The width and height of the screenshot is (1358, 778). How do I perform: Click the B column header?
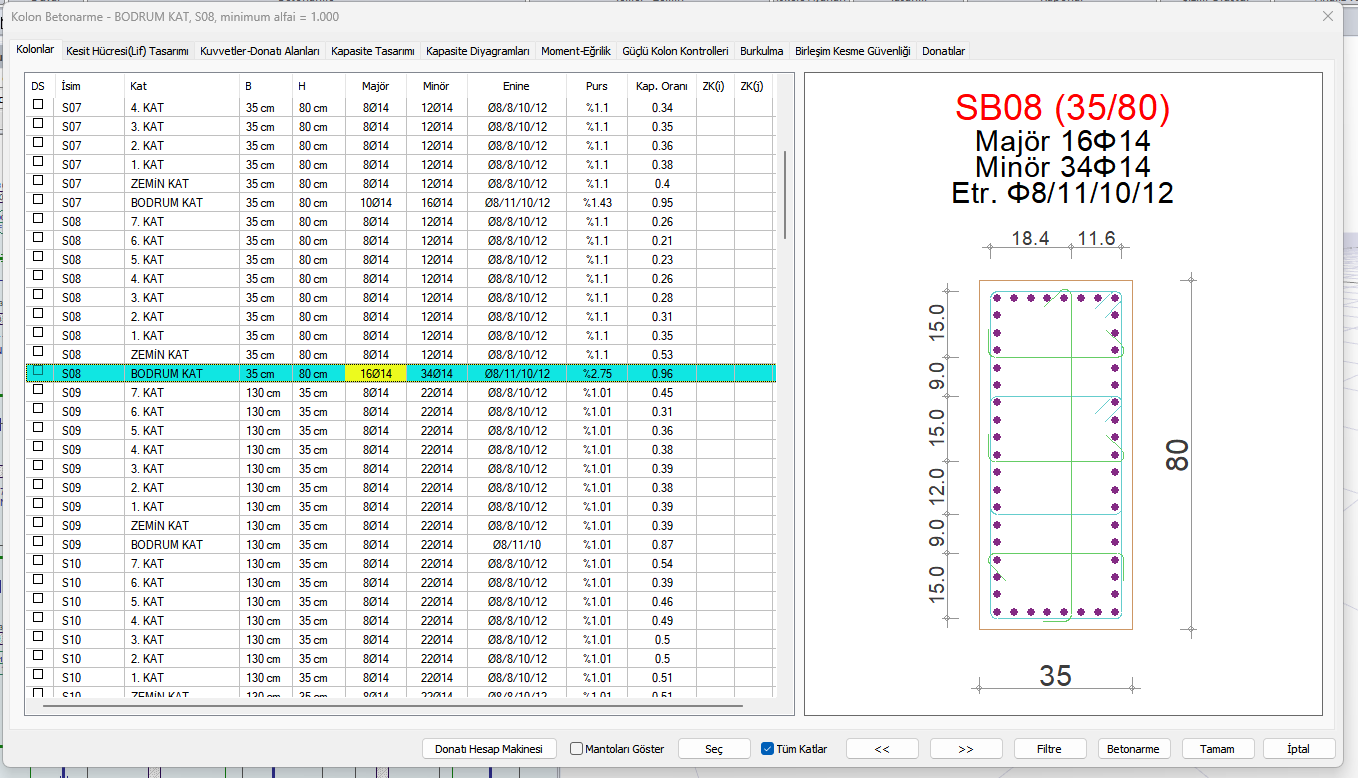(267, 86)
